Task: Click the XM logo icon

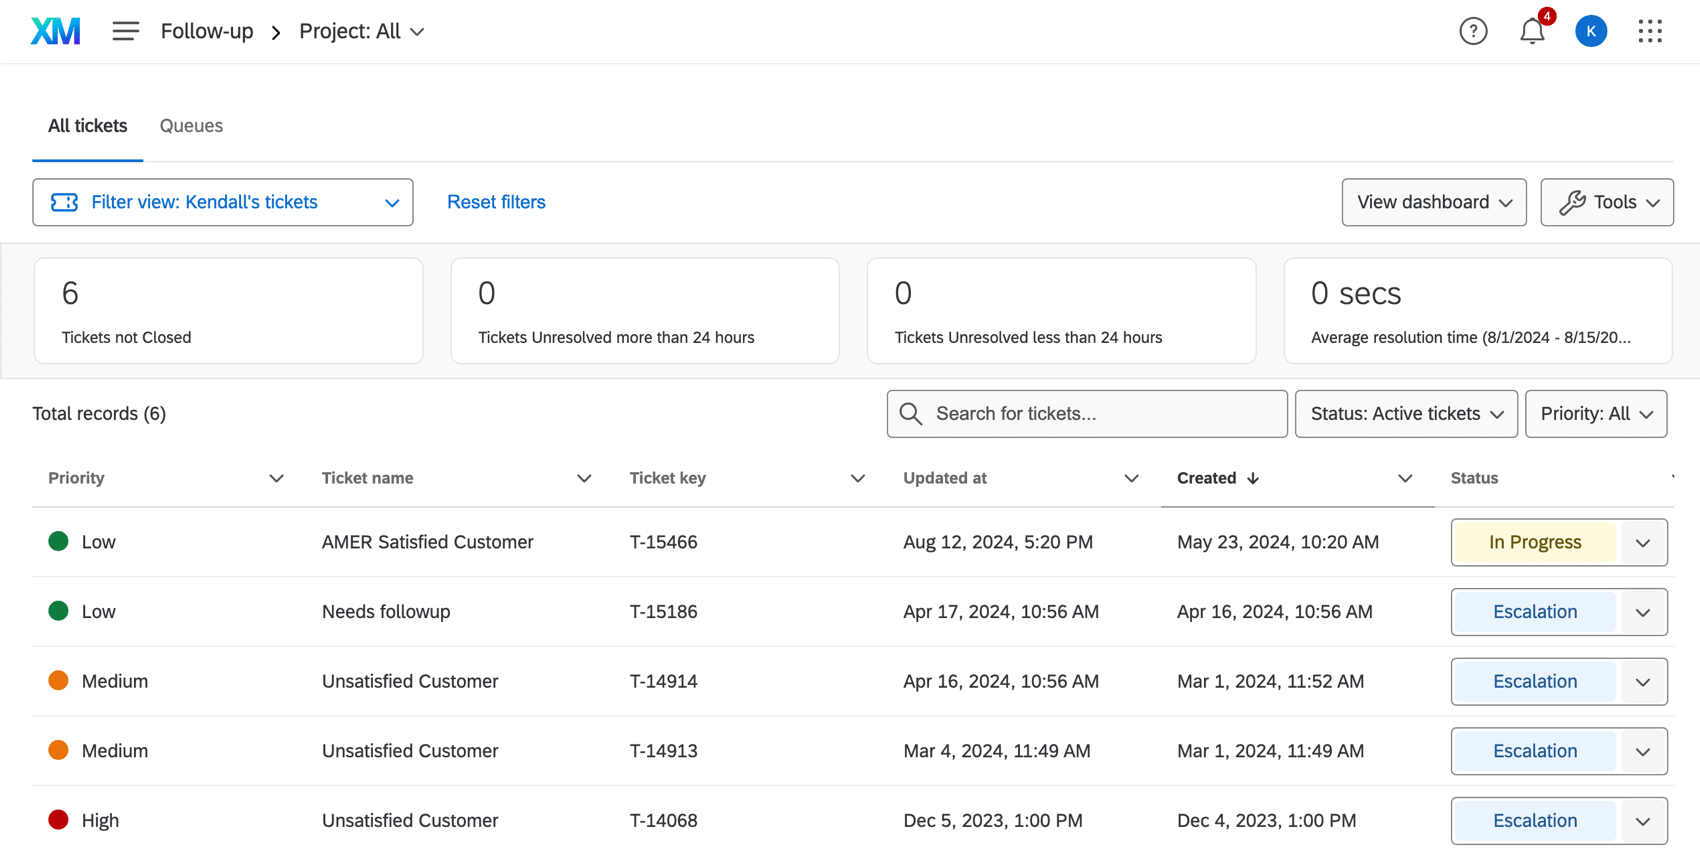Action: pyautogui.click(x=55, y=31)
